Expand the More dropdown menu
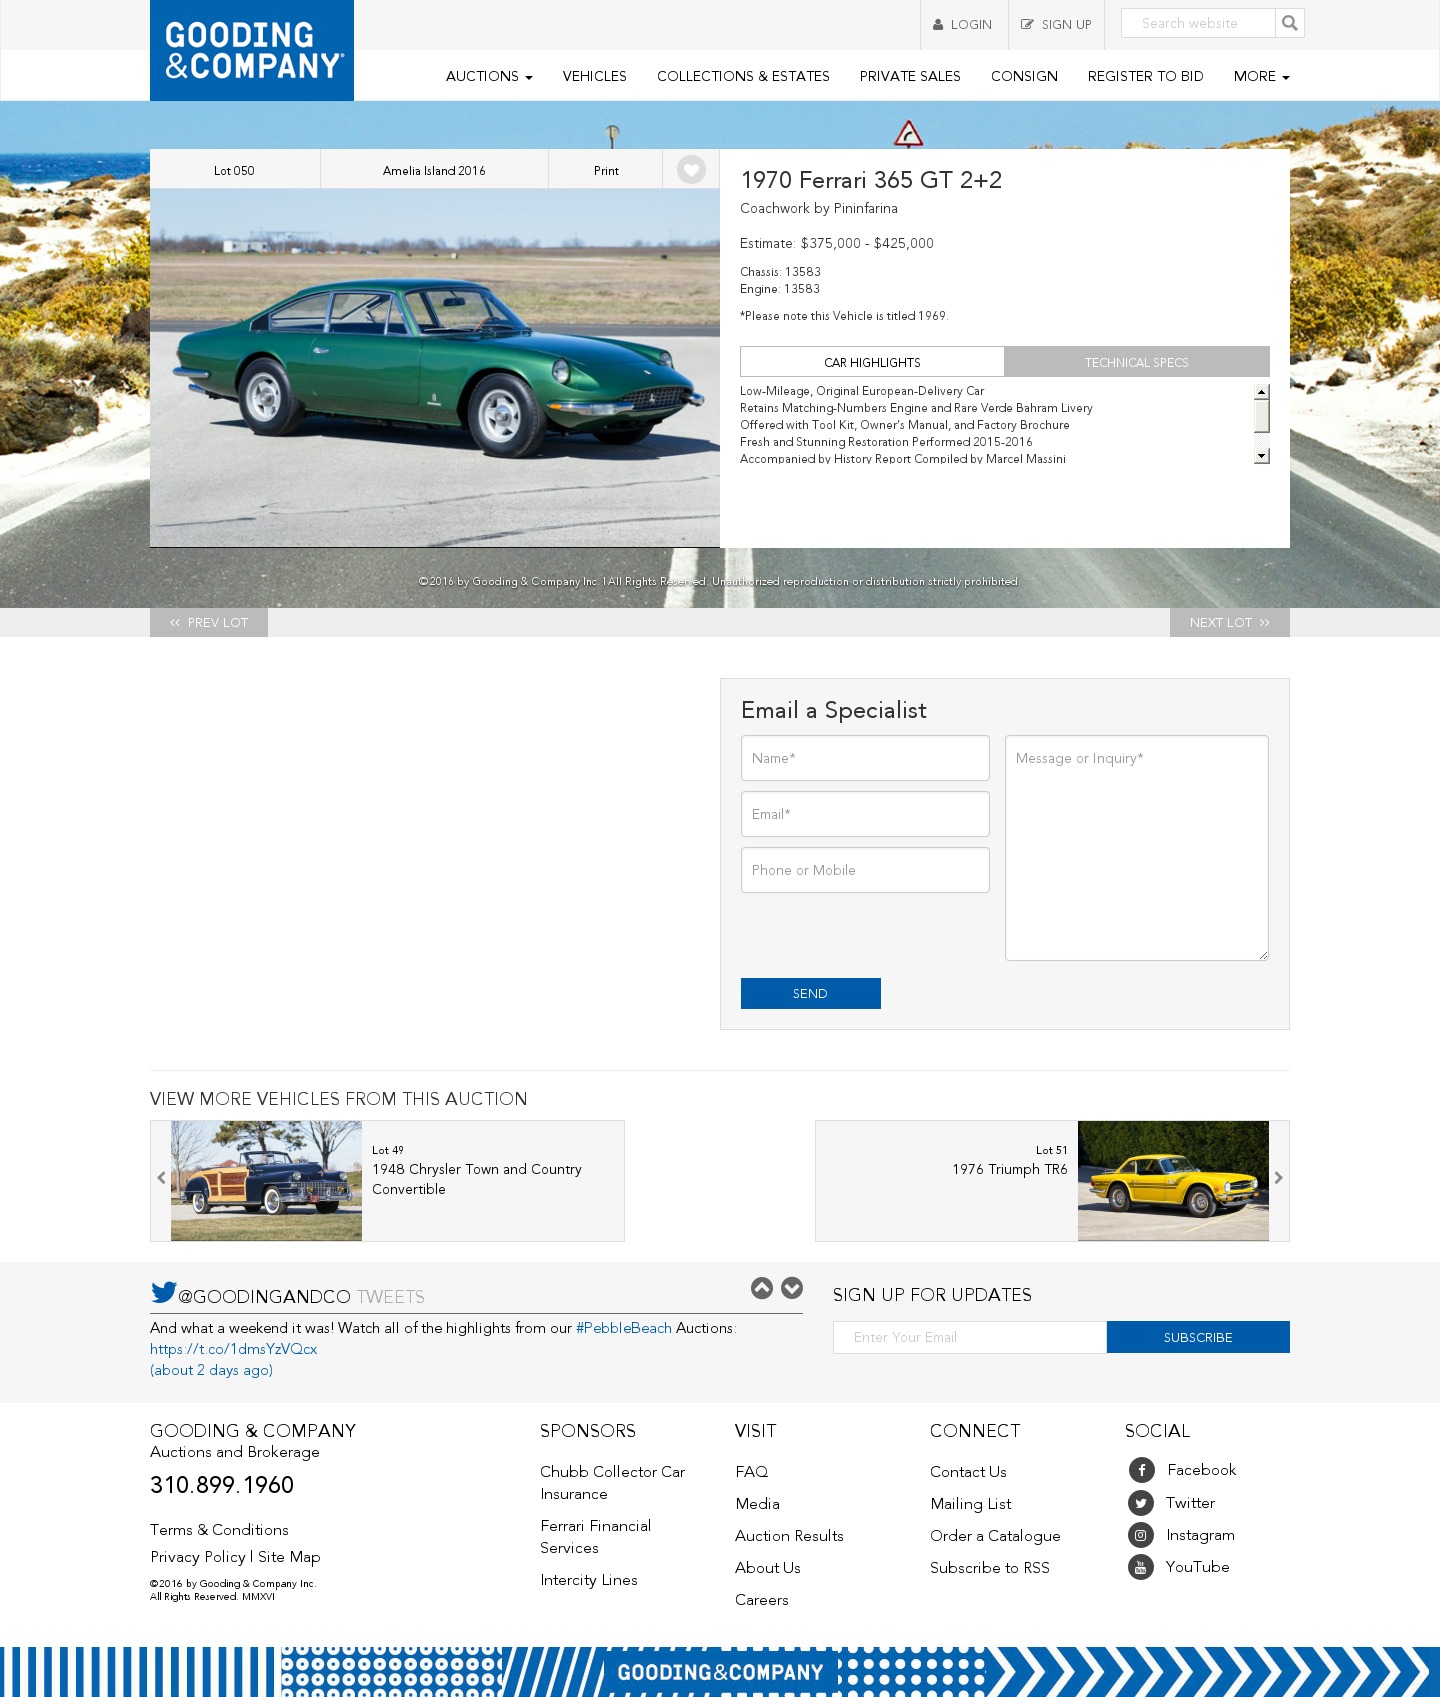 click(1262, 76)
